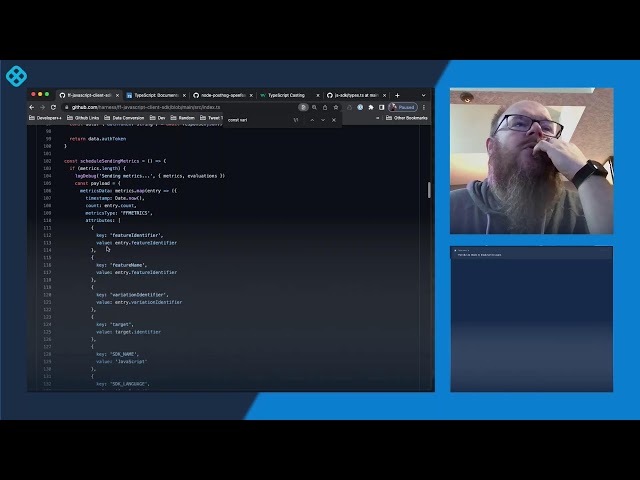The height and width of the screenshot is (480, 640).
Task: Switch to the js-sdk/types.ts tab
Action: pyautogui.click(x=356, y=95)
